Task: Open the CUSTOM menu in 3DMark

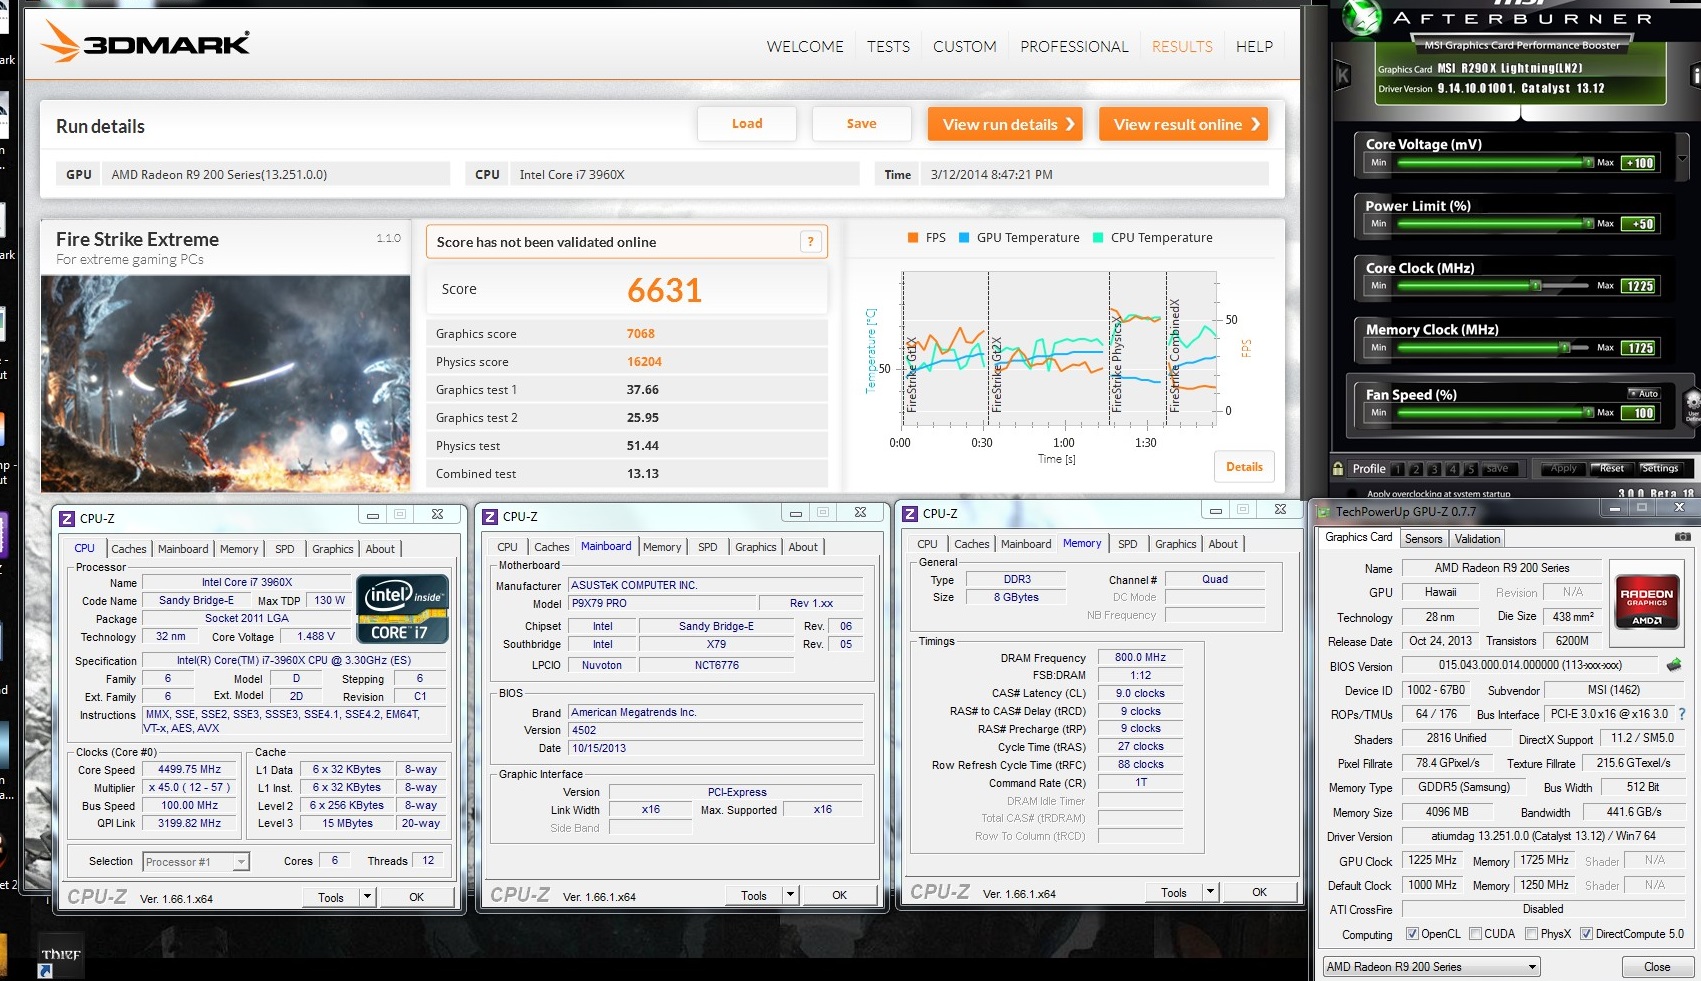Action: (964, 46)
